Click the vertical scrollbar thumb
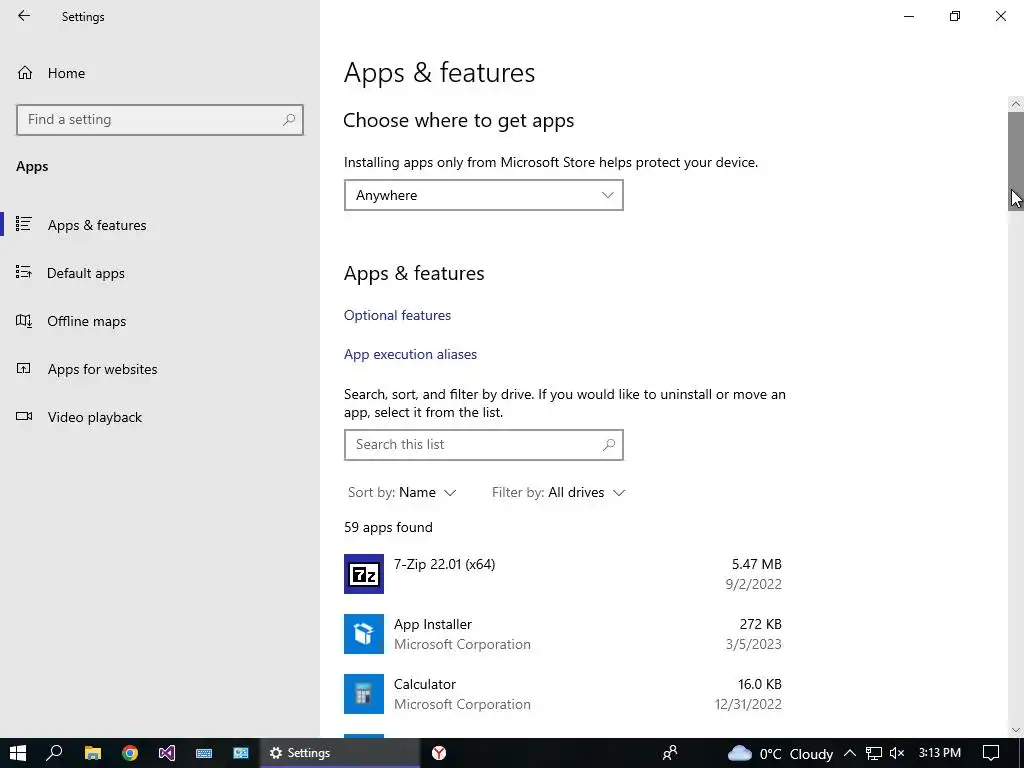This screenshot has height=768, width=1024. tap(1016, 161)
